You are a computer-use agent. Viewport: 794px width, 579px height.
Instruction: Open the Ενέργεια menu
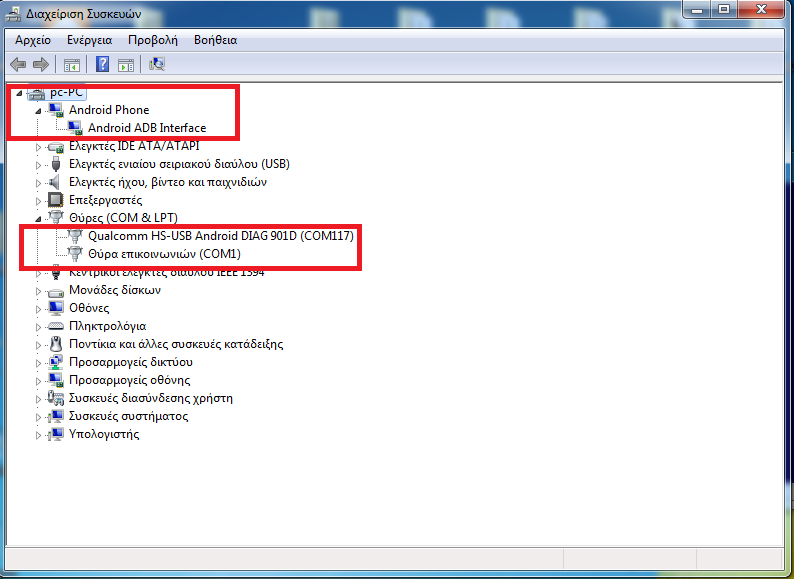[x=89, y=40]
